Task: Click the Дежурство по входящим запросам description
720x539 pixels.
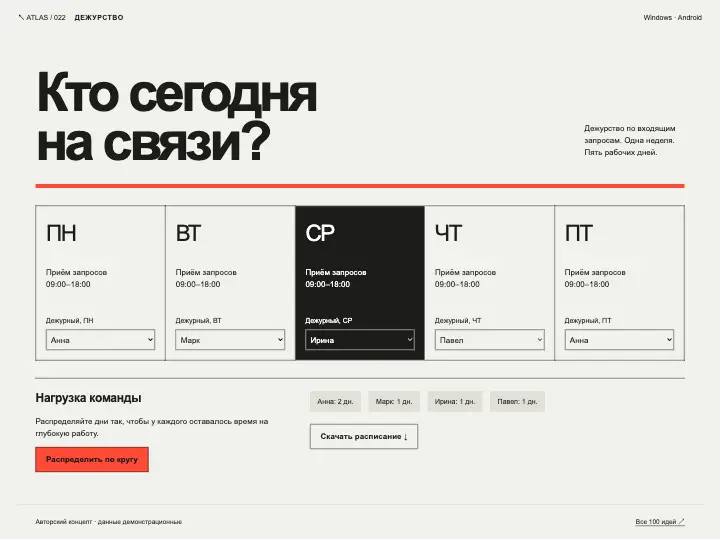Action: click(x=630, y=140)
